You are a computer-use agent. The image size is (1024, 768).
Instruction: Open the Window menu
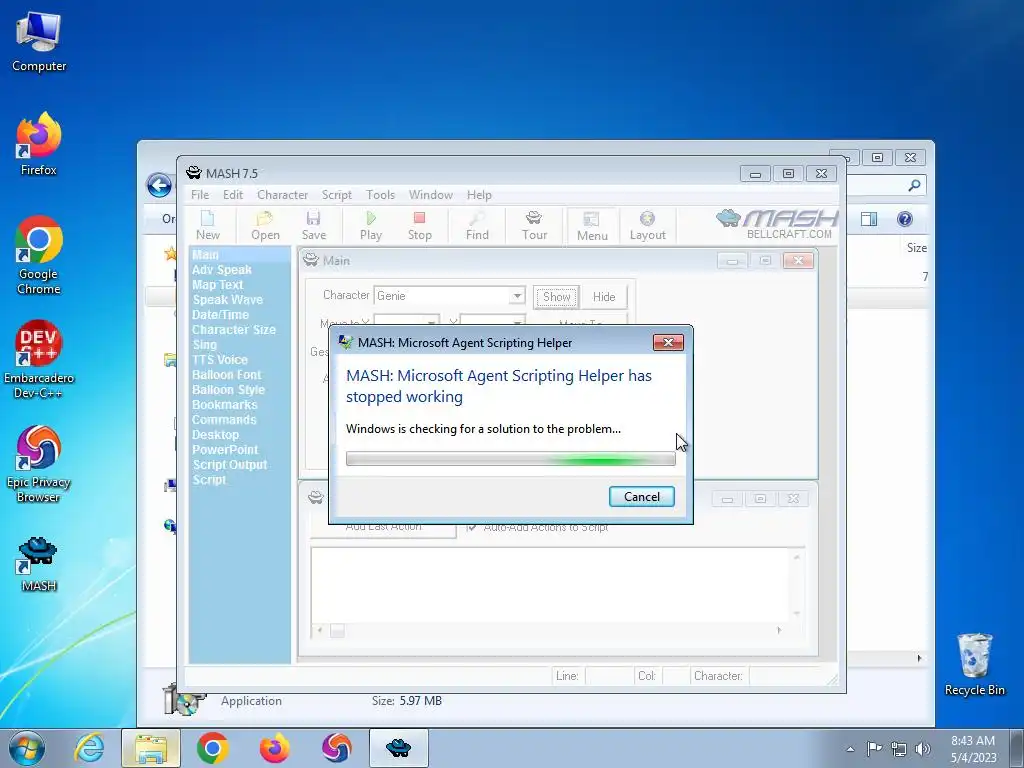430,195
